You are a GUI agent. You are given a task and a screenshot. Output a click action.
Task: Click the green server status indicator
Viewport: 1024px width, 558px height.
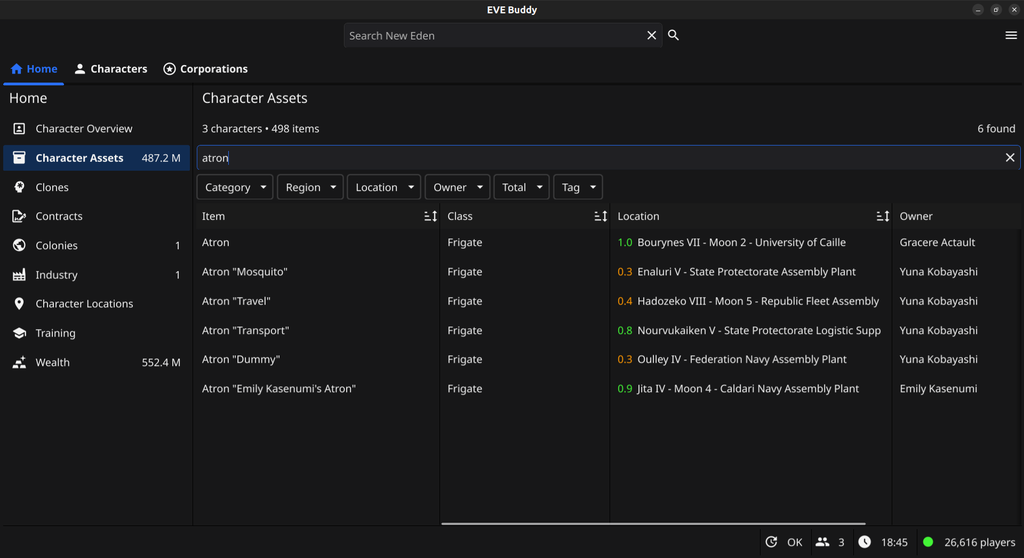click(x=928, y=542)
